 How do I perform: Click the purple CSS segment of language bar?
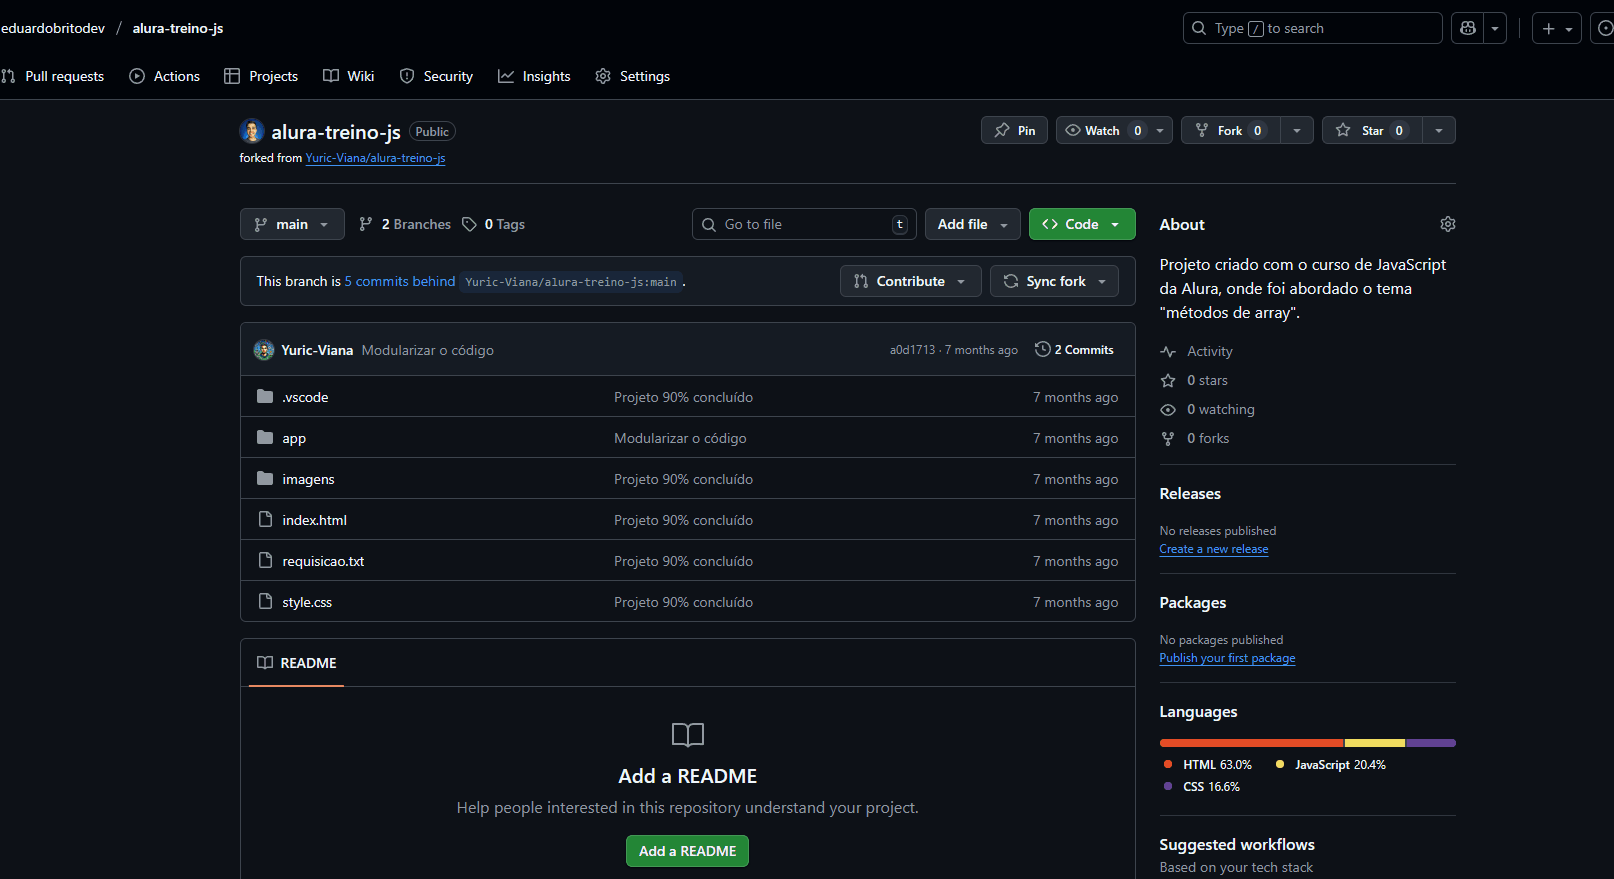coord(1431,743)
